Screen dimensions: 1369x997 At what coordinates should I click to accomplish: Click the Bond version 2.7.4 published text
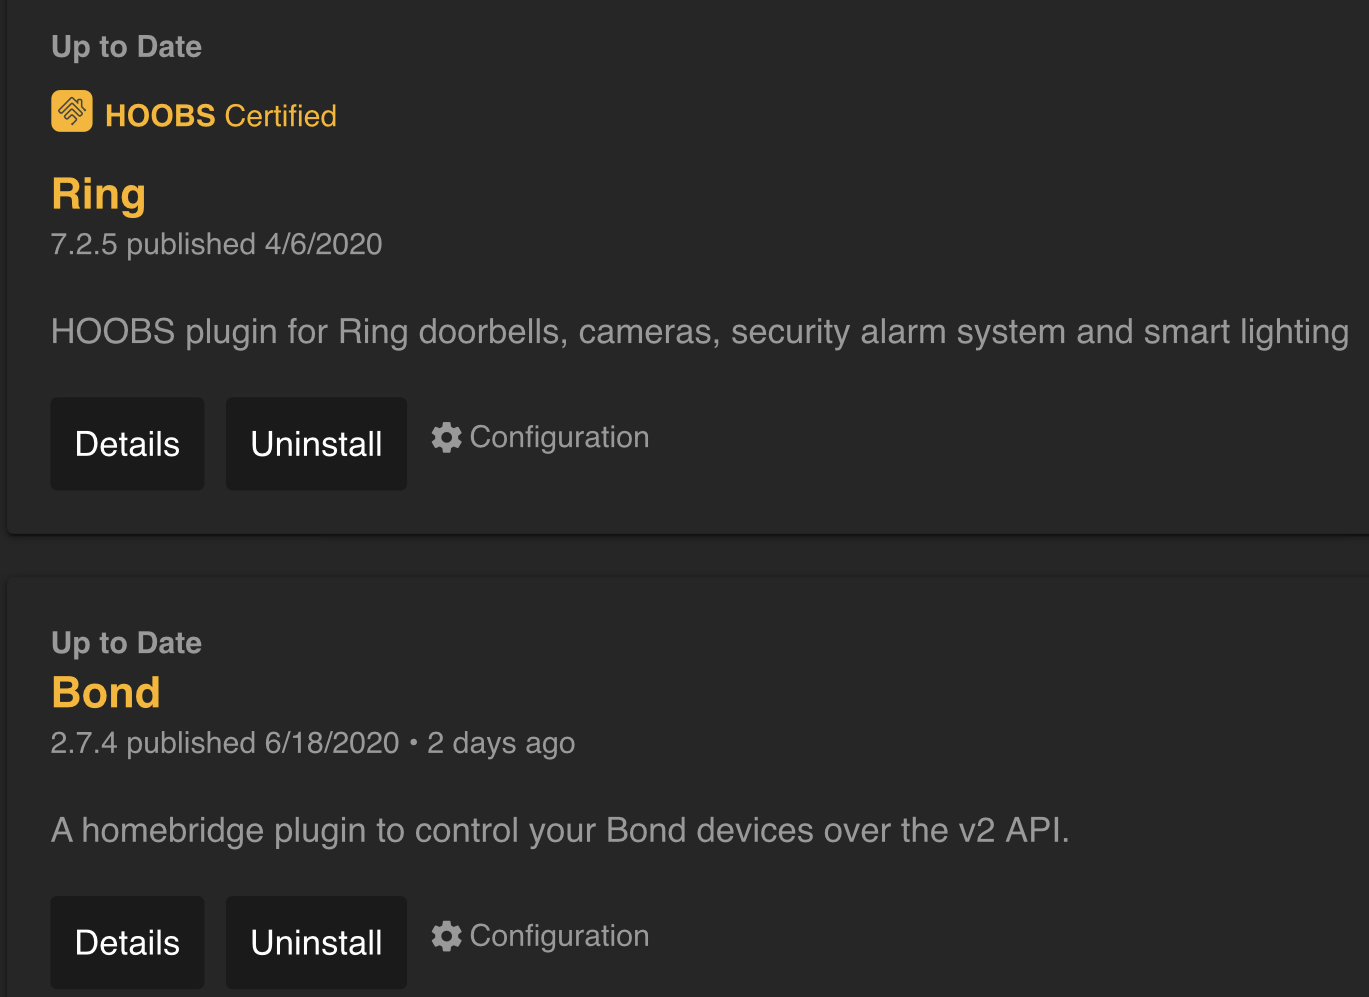pyautogui.click(x=225, y=743)
